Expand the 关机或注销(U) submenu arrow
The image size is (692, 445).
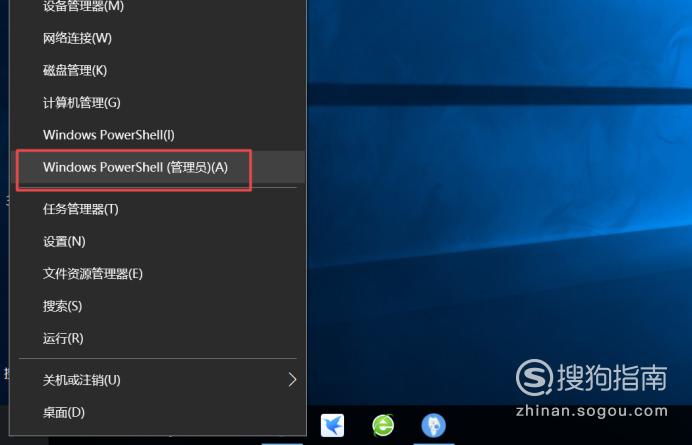coord(292,380)
